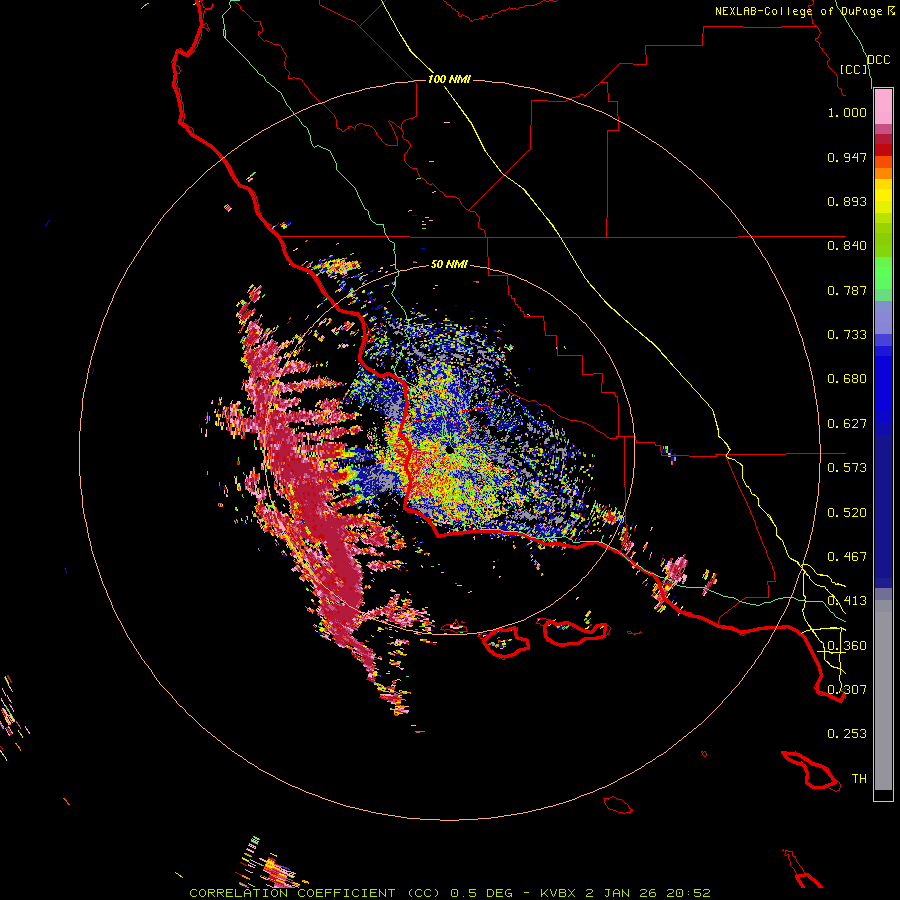Click the black radar site dot at center
900x900 pixels.
click(450, 451)
